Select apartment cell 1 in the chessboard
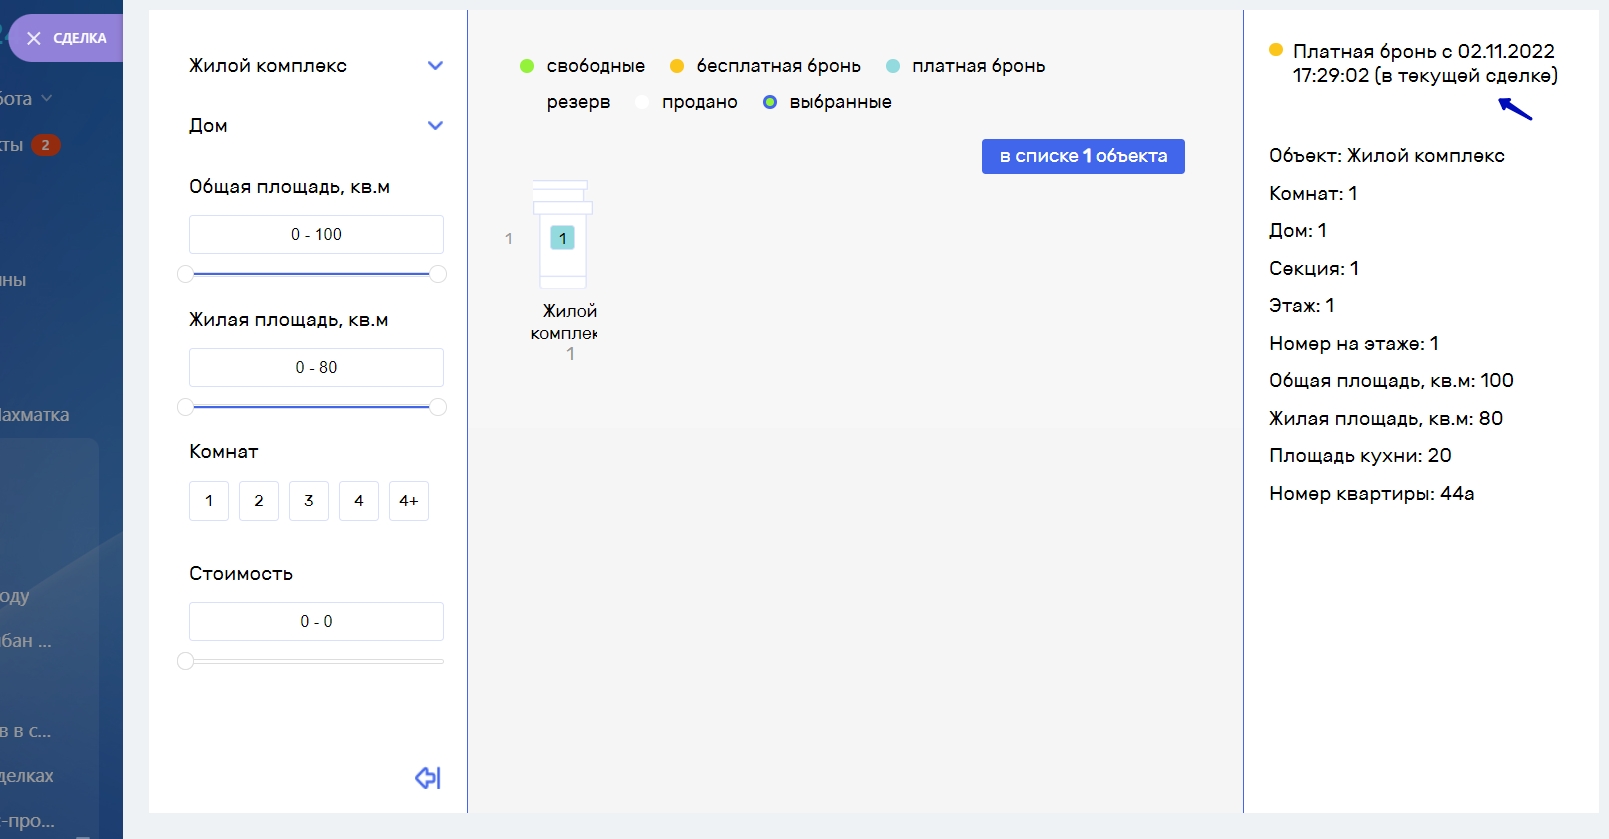1609x839 pixels. [x=563, y=238]
